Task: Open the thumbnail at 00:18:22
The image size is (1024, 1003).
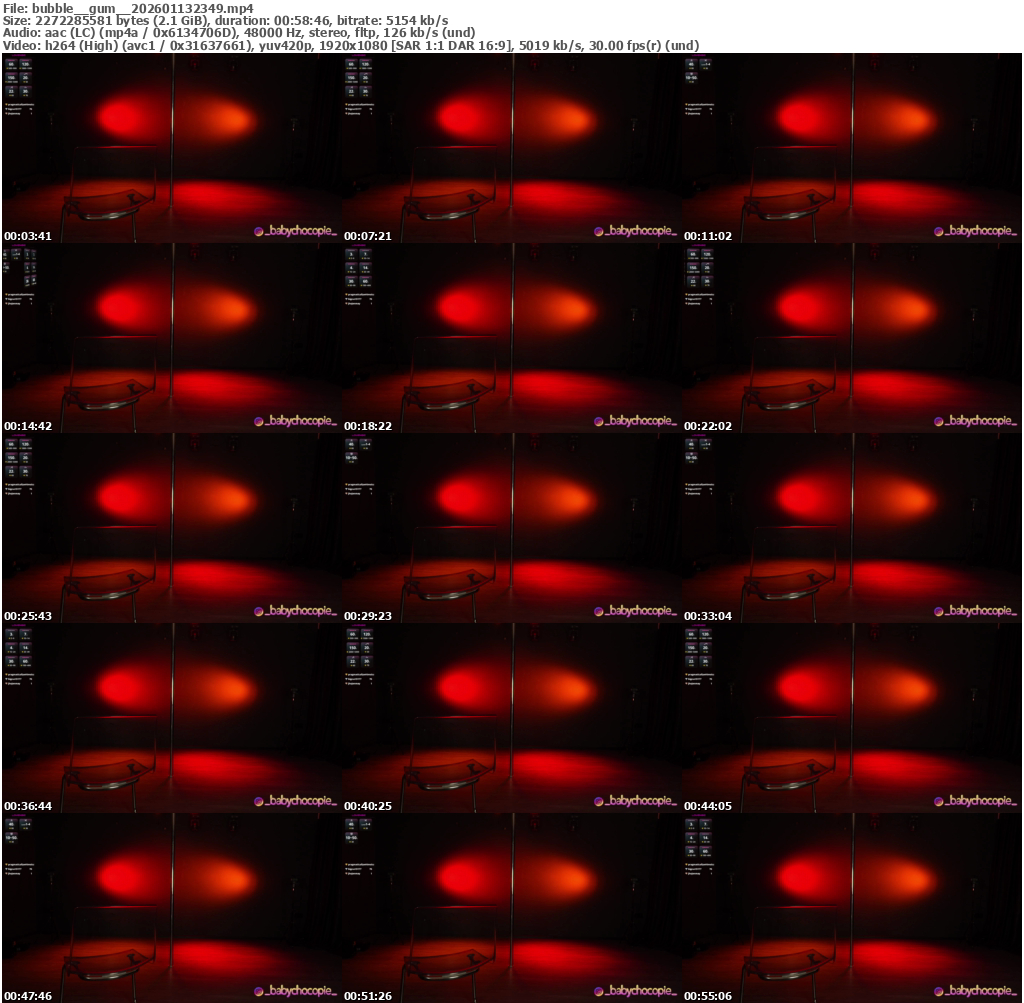Action: tap(511, 338)
